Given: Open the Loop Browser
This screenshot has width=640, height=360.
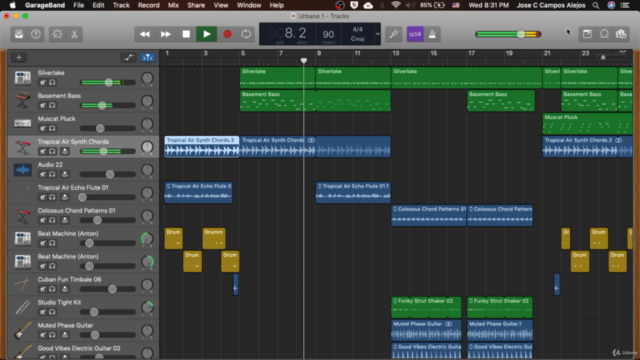Looking at the screenshot, I should pyautogui.click(x=604, y=34).
